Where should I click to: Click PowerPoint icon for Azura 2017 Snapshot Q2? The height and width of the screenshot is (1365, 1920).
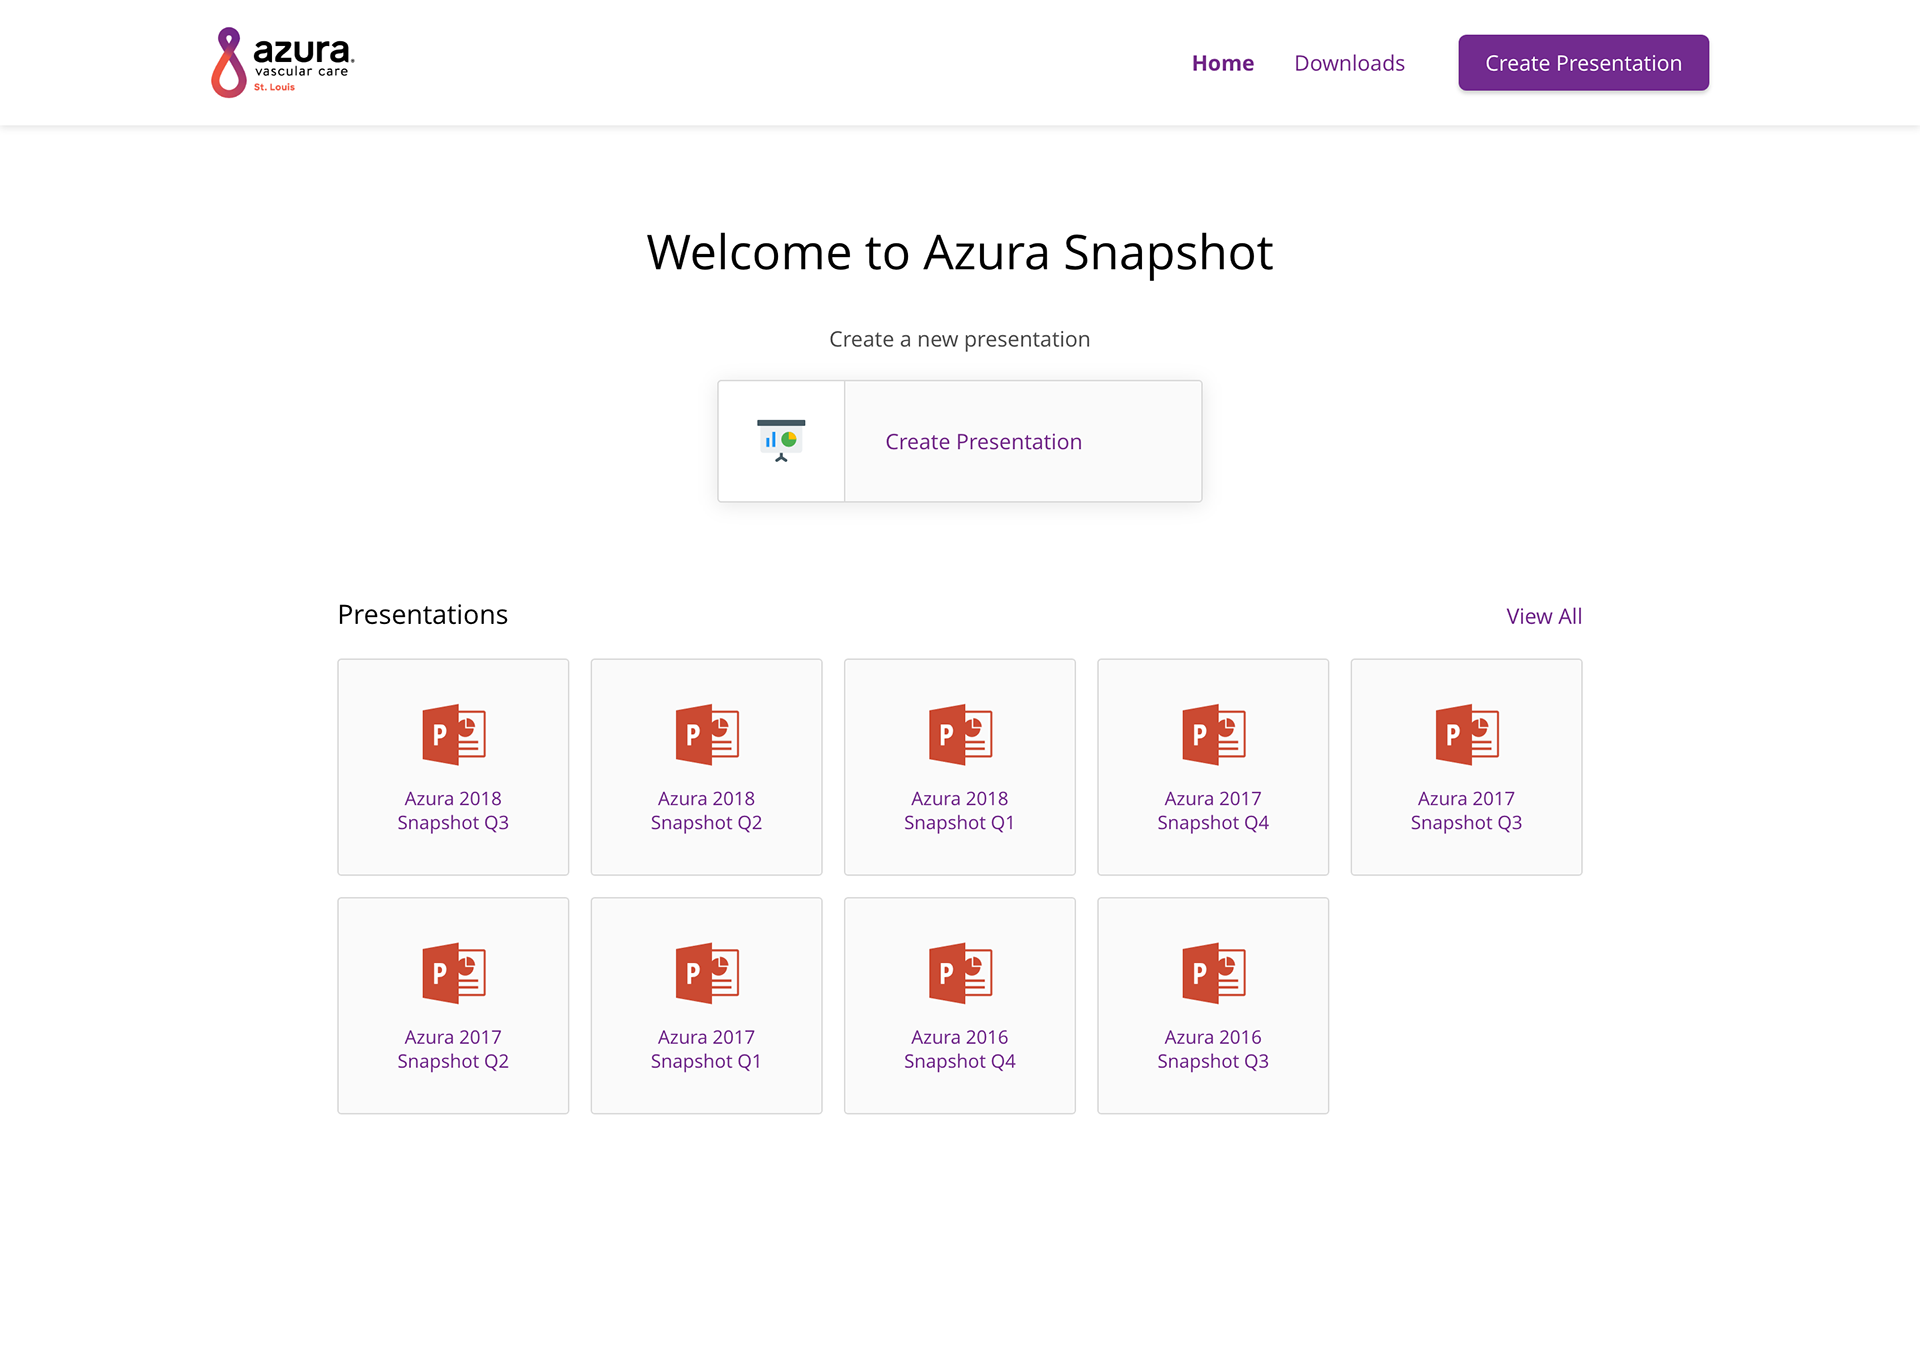[x=453, y=973]
